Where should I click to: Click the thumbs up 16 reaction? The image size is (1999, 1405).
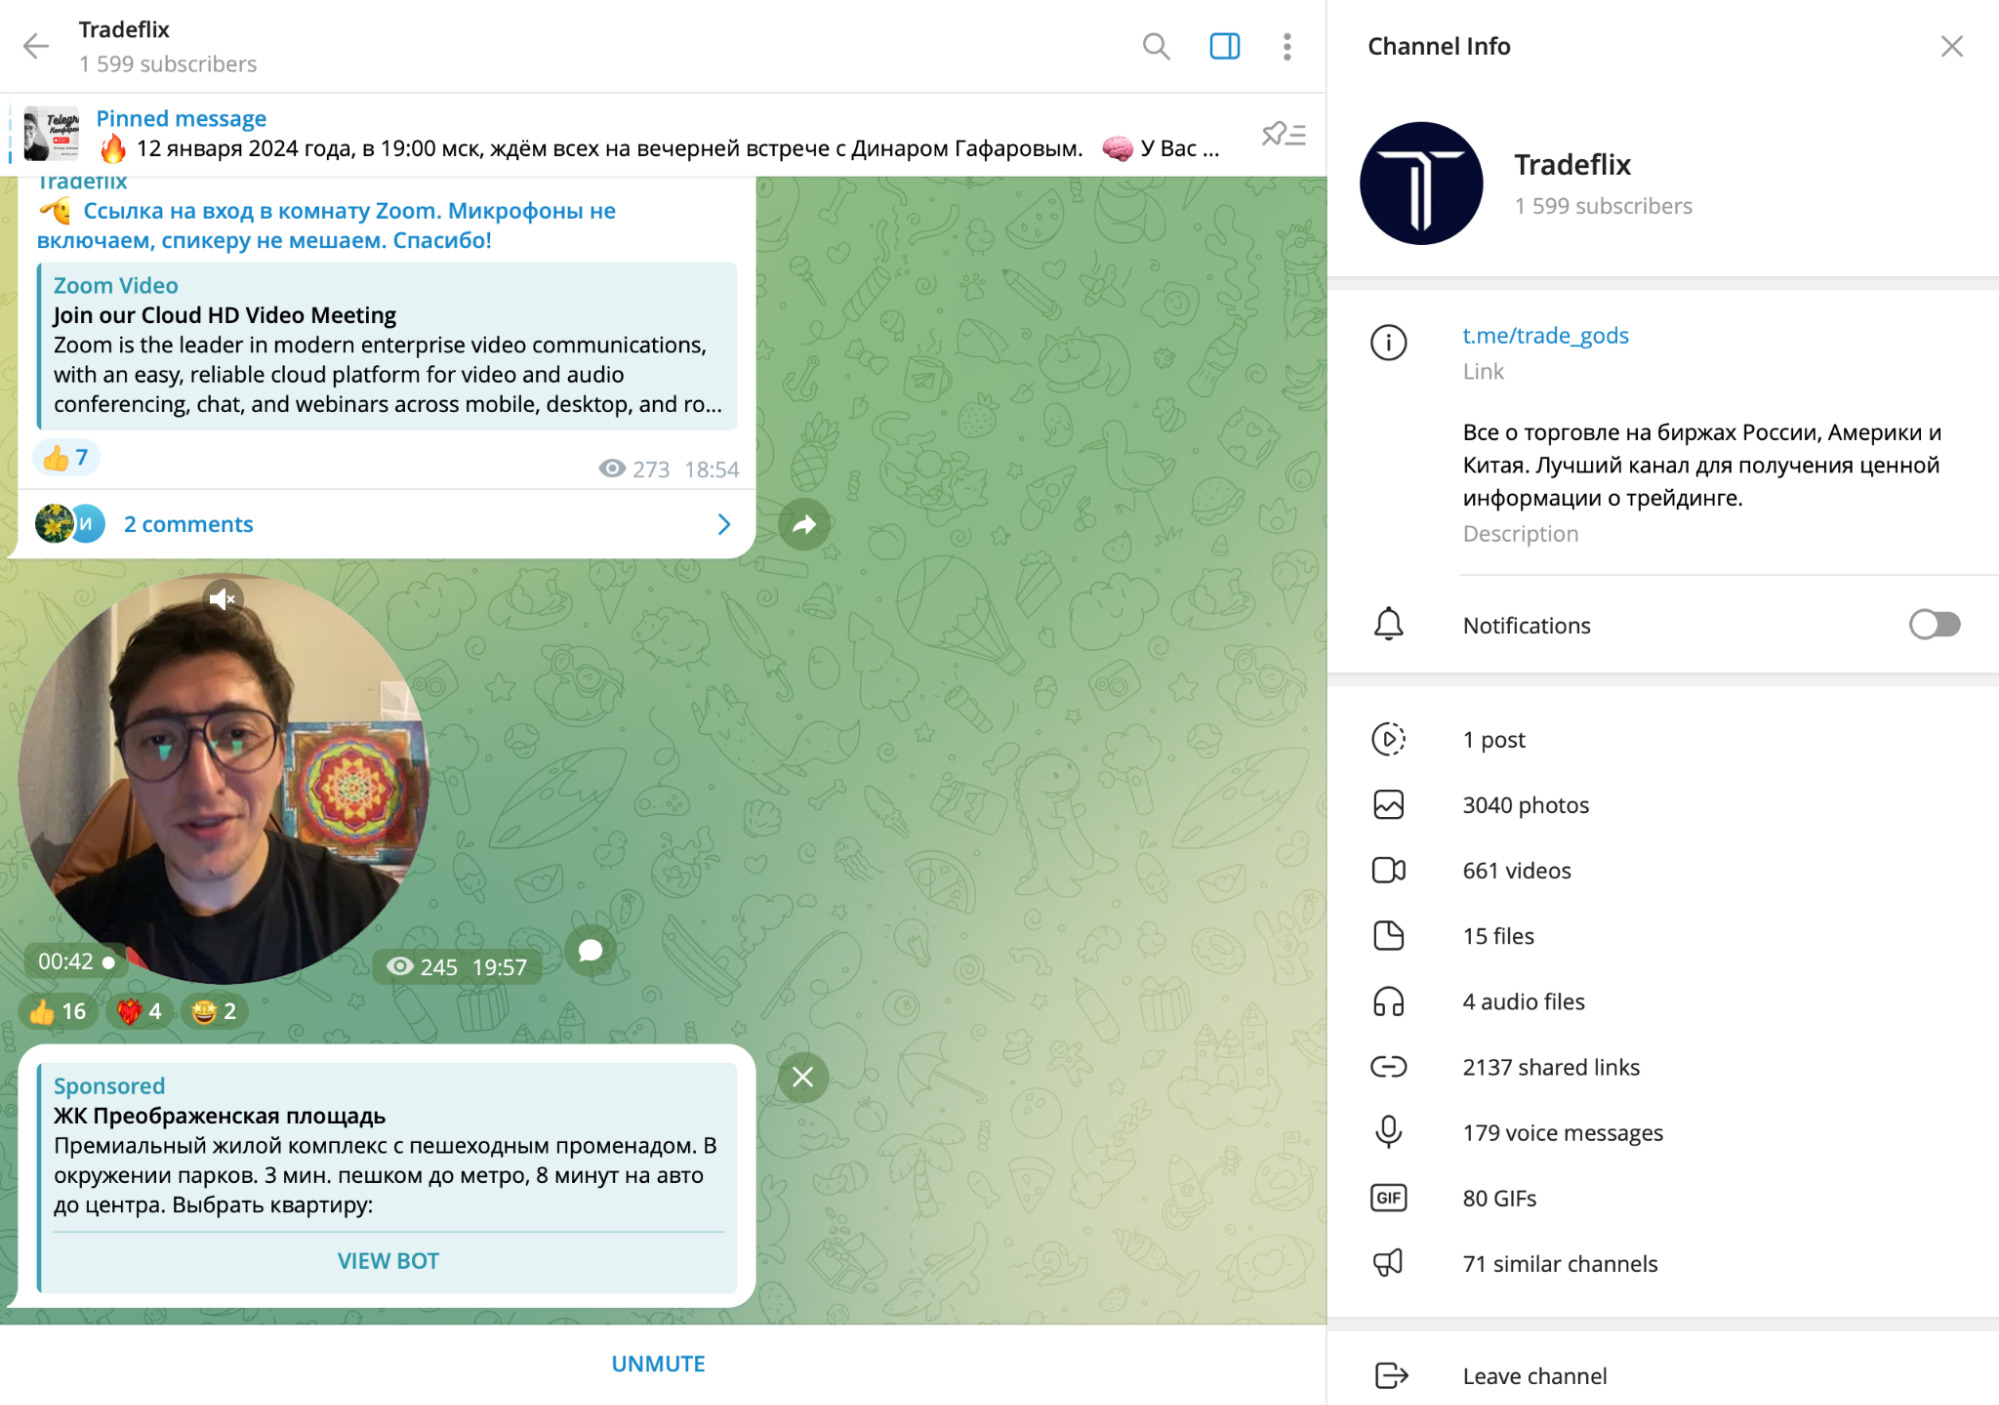[58, 1012]
